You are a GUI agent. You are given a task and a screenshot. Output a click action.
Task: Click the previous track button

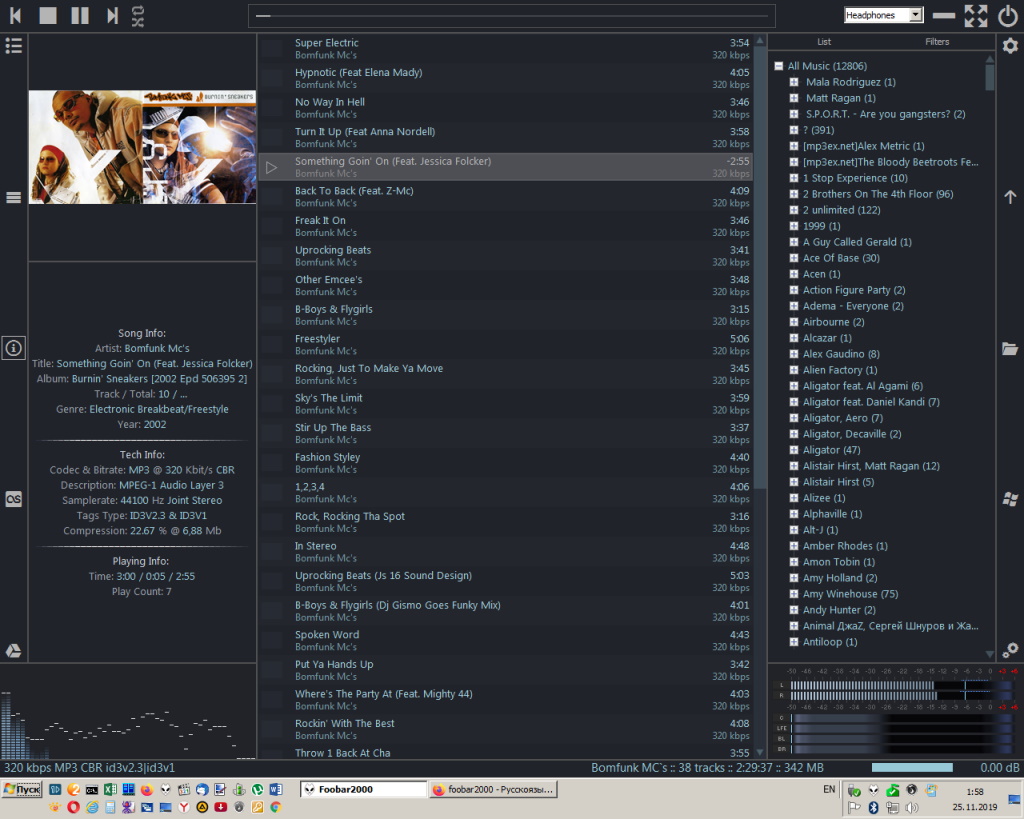[16, 15]
